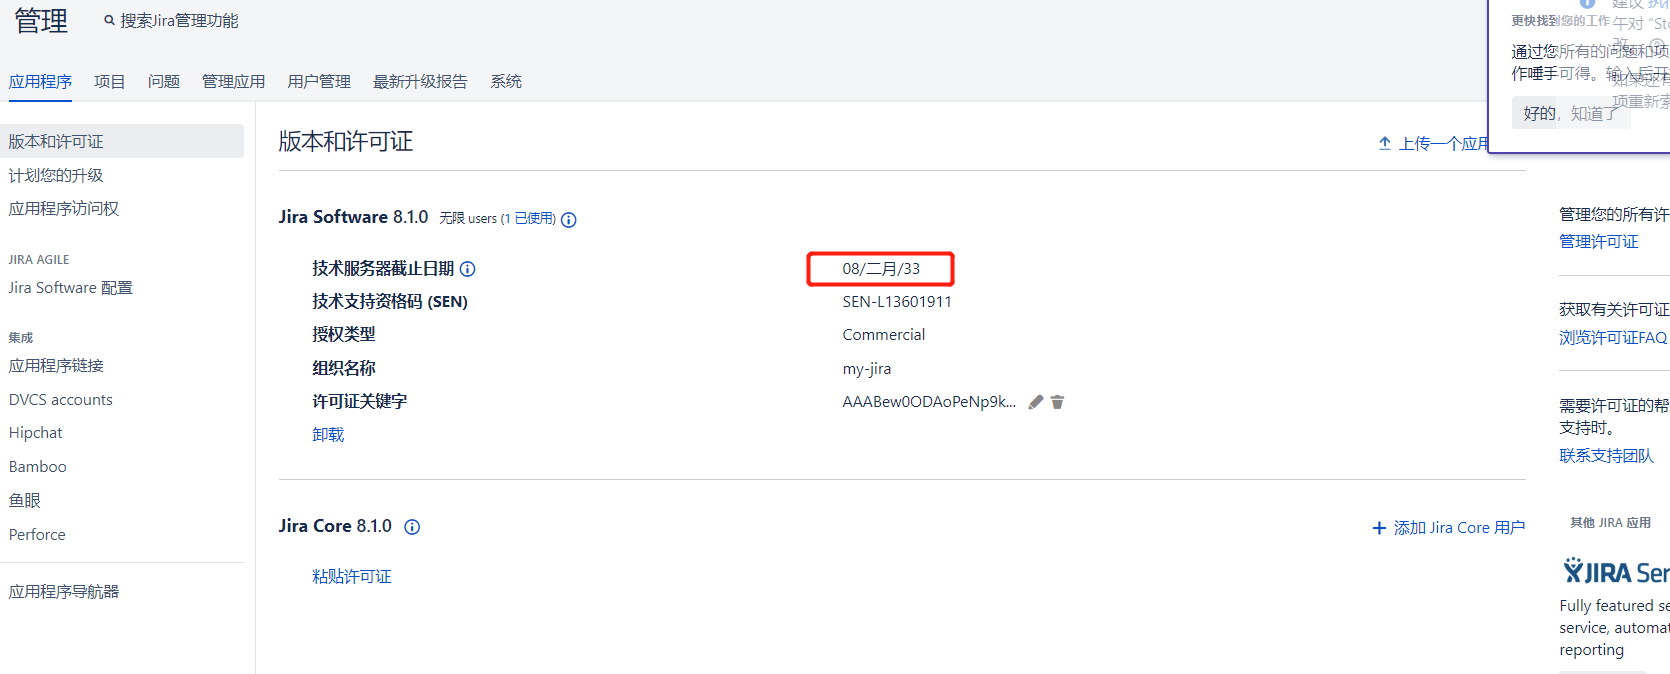Click the SEN-L13601911 value
Screen dimensions: 1670x674
point(897,302)
